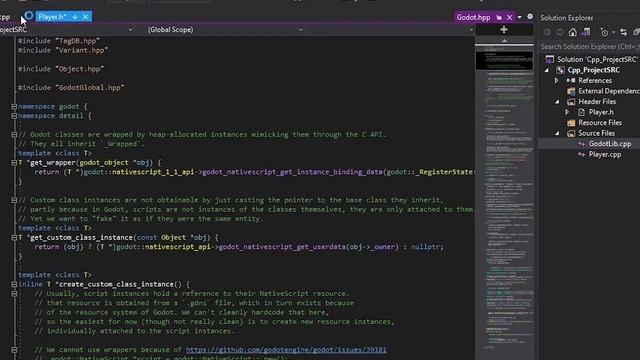Click the #include "GodotGlobal.hpp" line
The width and height of the screenshot is (640, 360).
71,88
